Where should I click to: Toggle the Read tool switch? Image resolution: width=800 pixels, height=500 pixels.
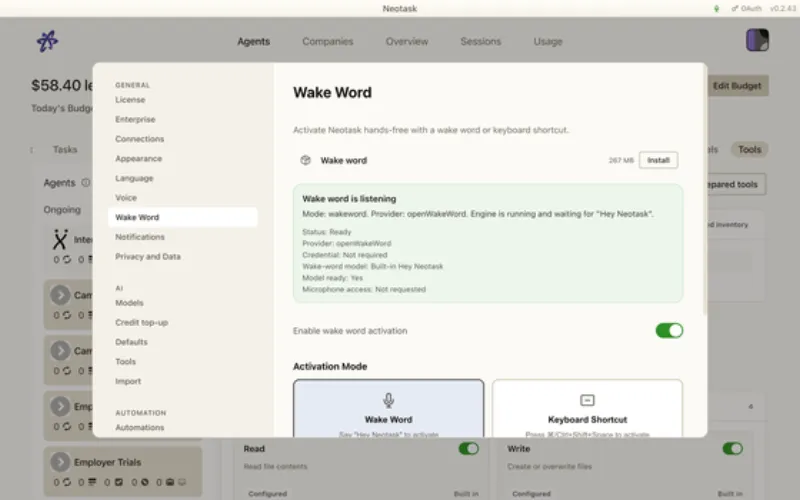[468, 448]
